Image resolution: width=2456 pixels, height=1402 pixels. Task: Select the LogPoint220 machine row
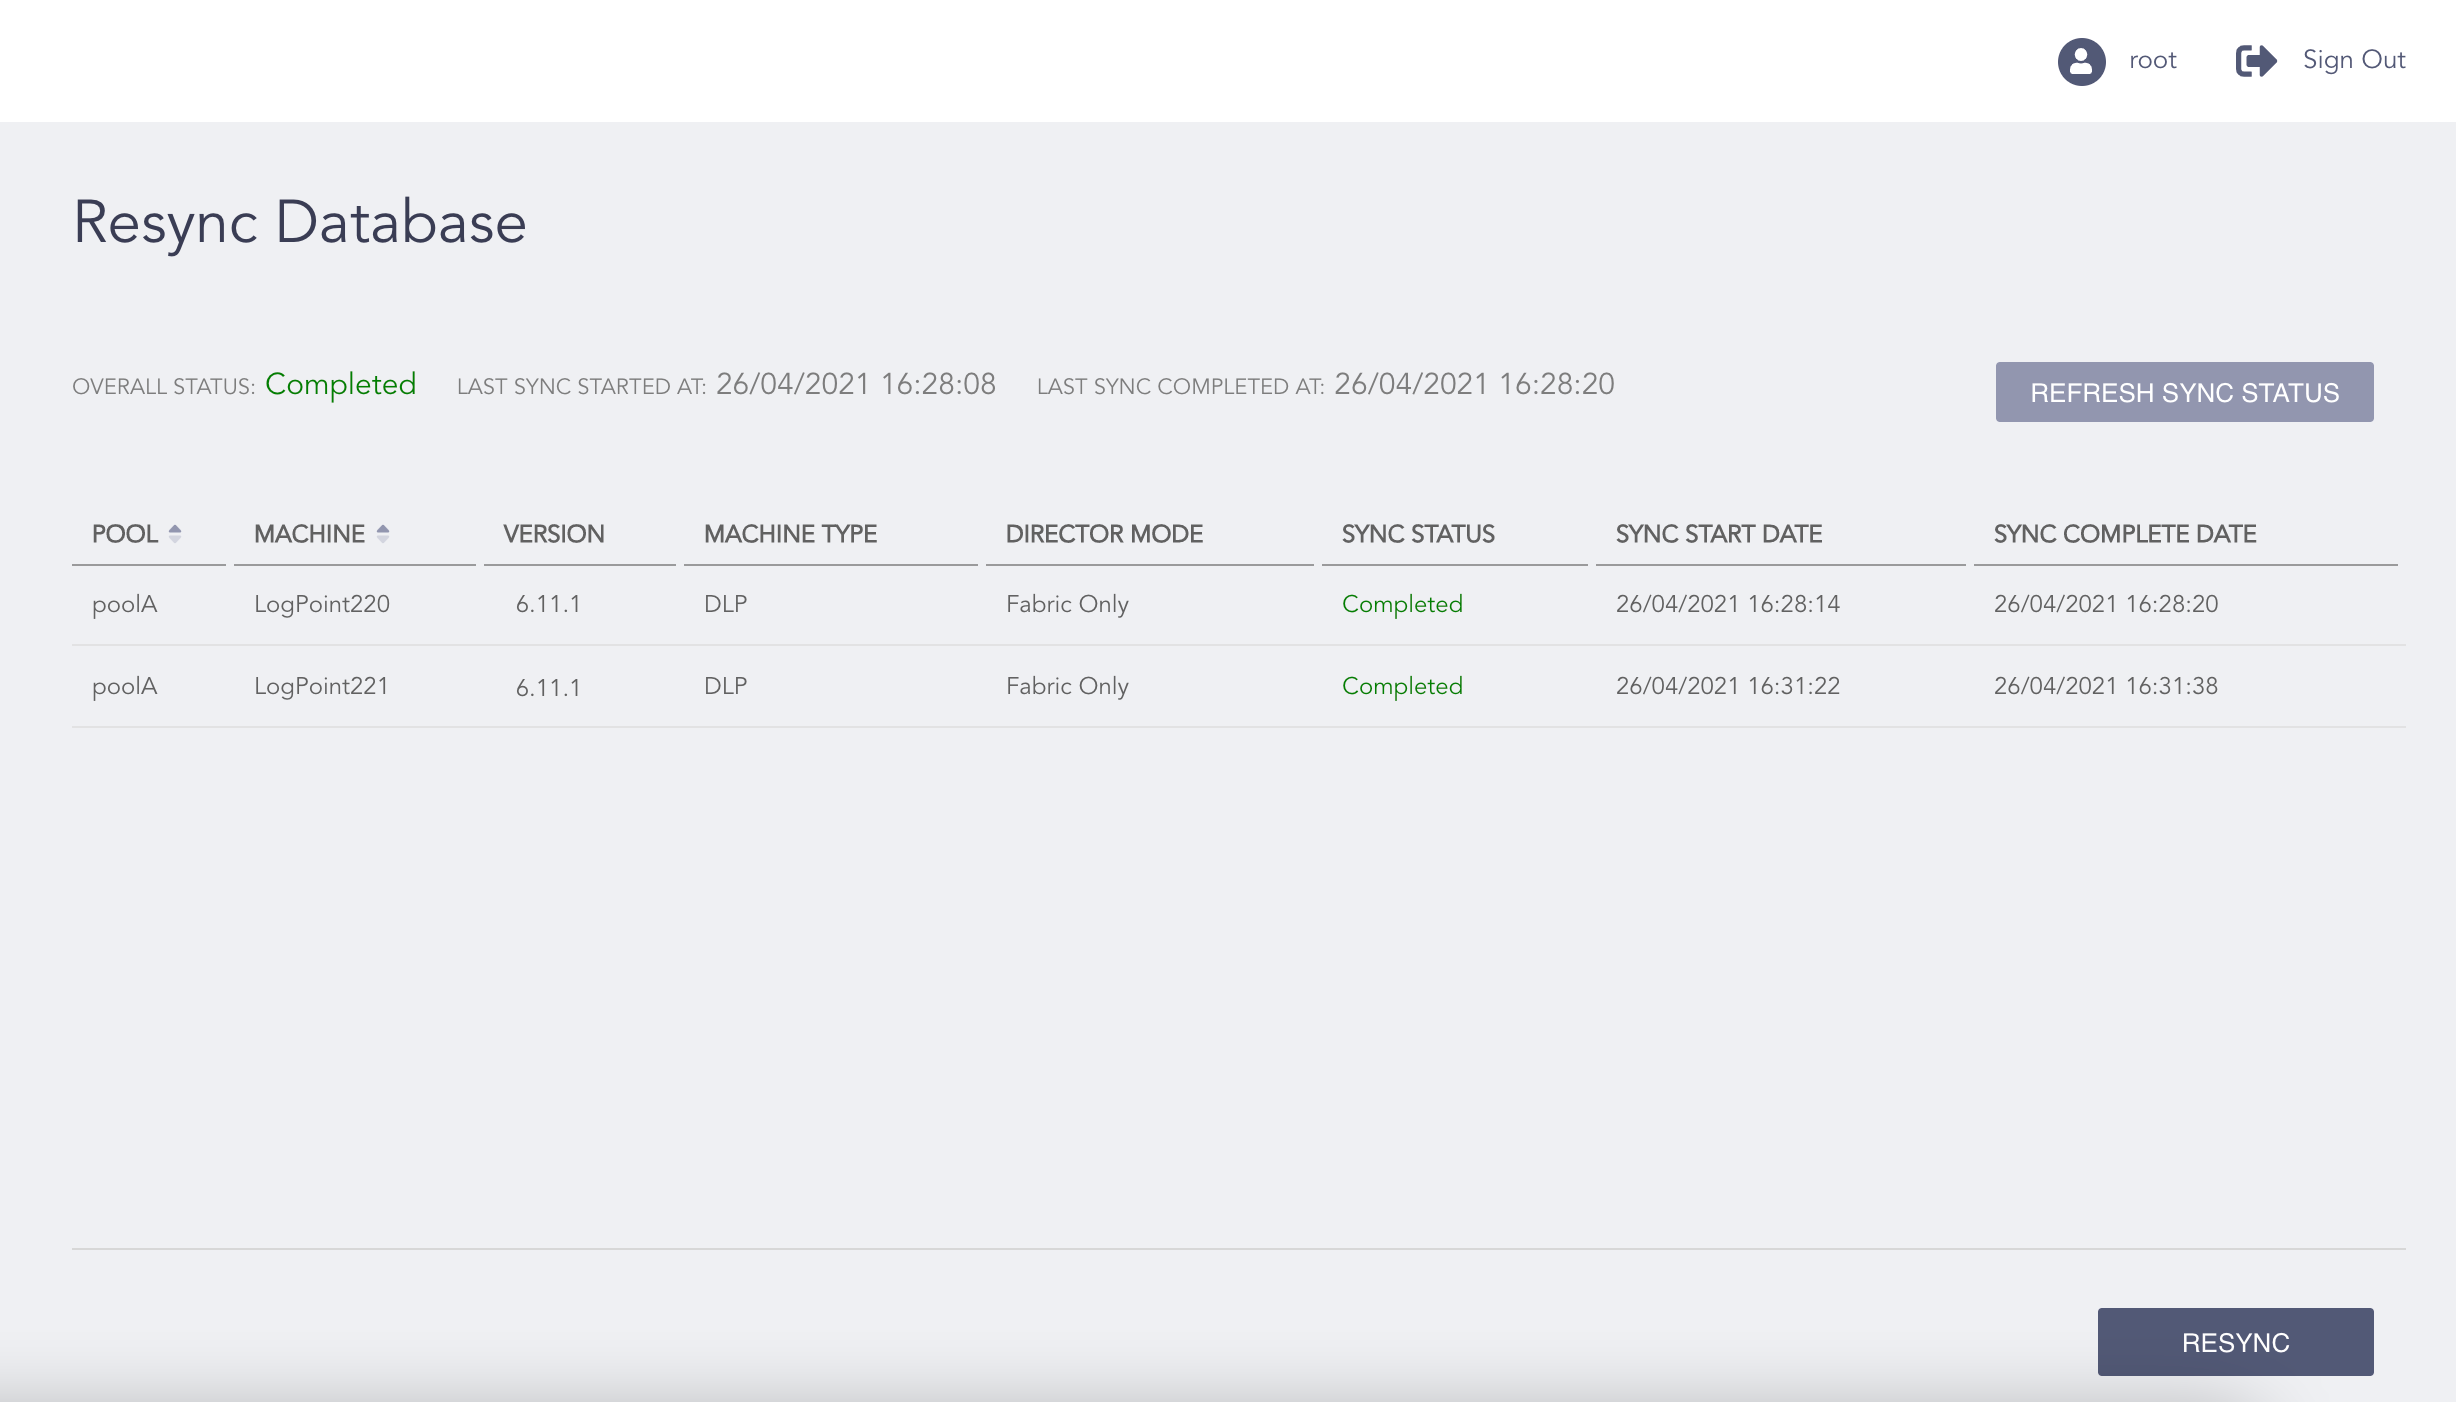(x=321, y=604)
